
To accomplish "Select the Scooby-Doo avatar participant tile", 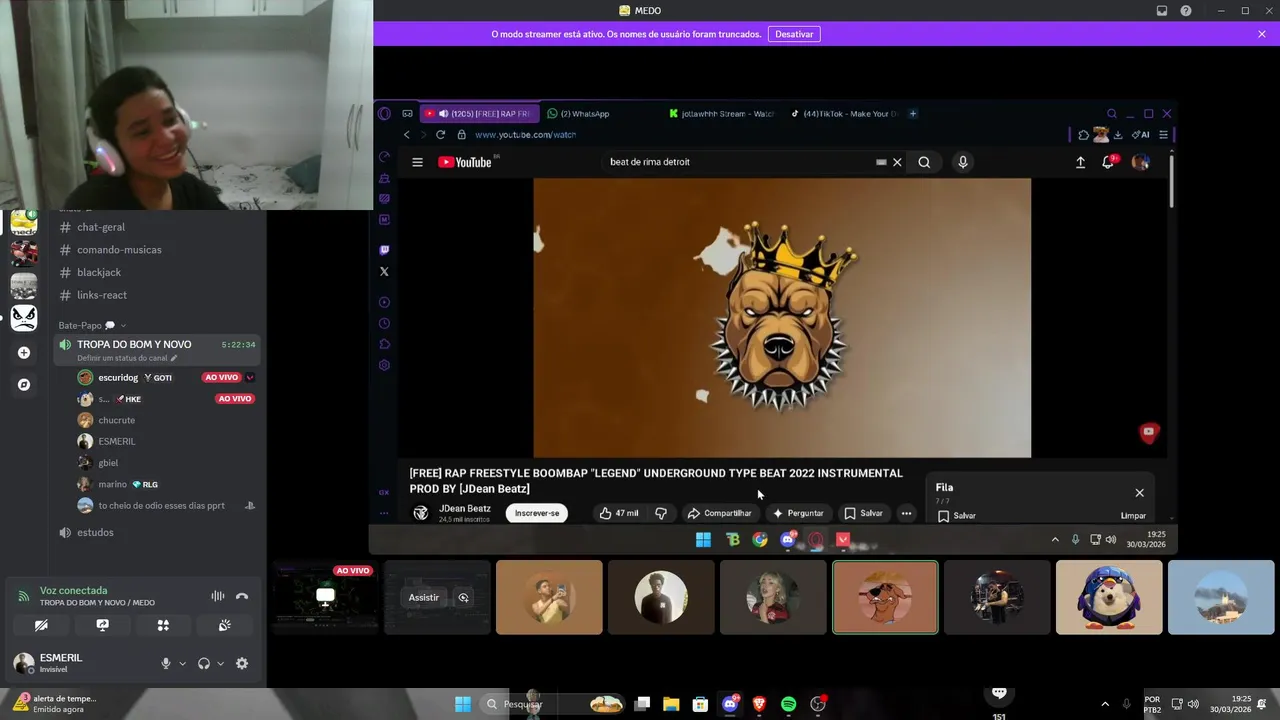I will tap(885, 597).
